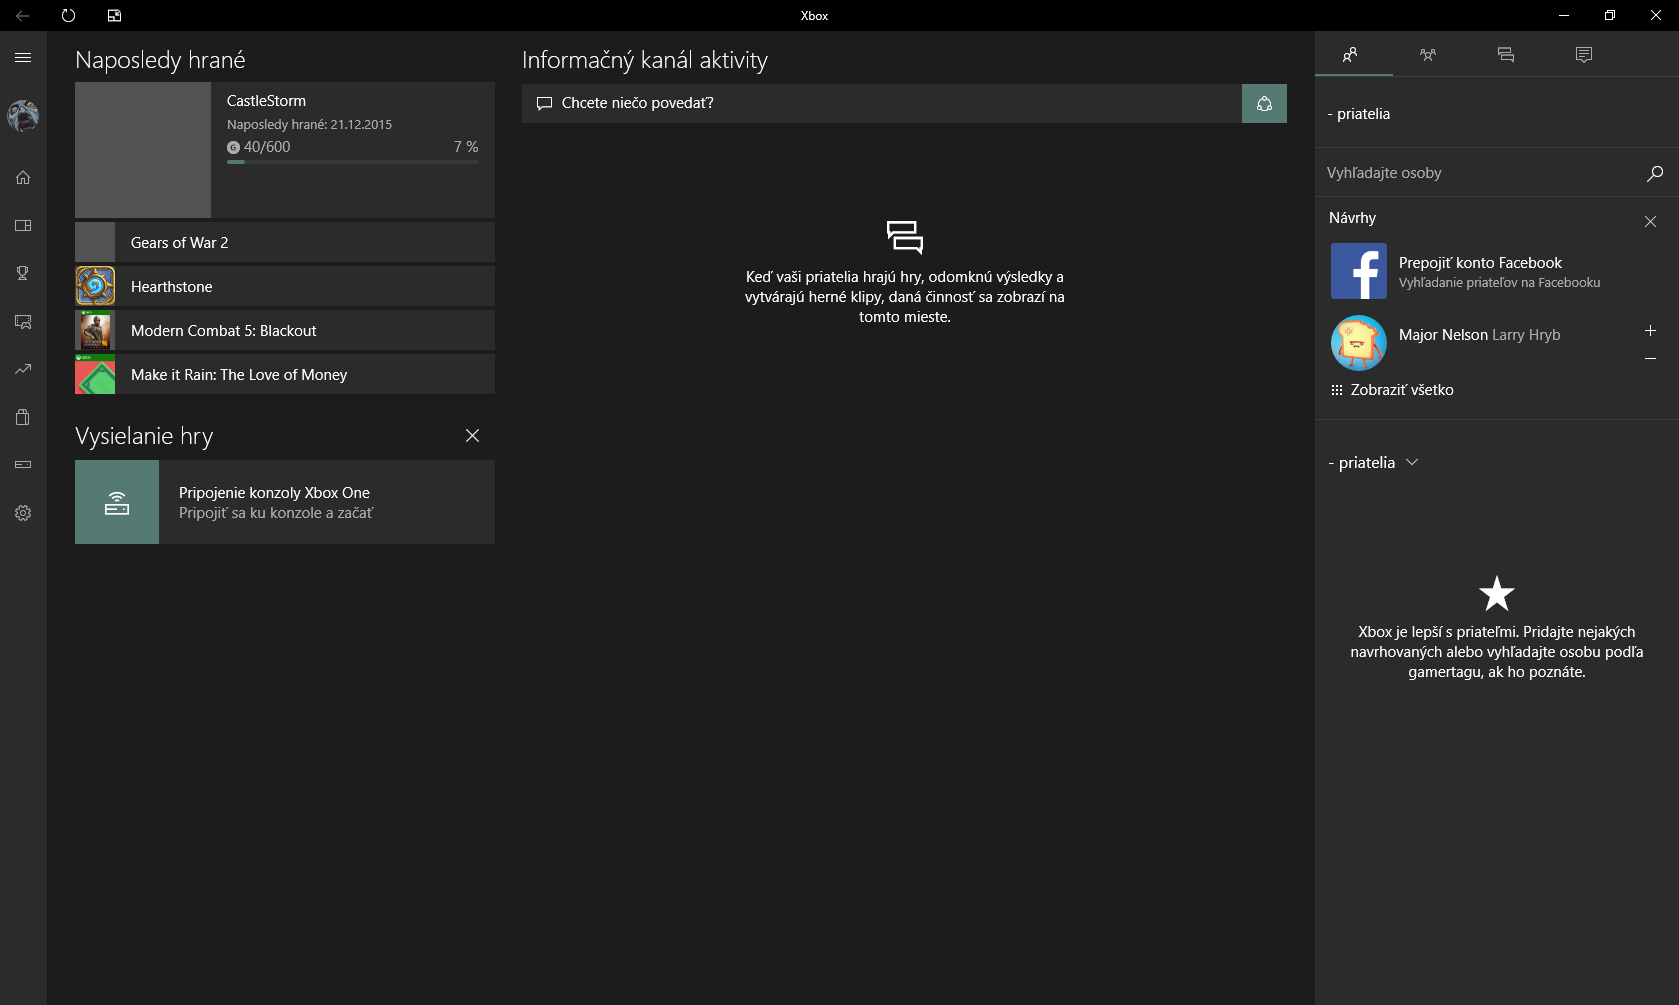Open the Store bag icon
The height and width of the screenshot is (1005, 1679).
[x=23, y=417]
